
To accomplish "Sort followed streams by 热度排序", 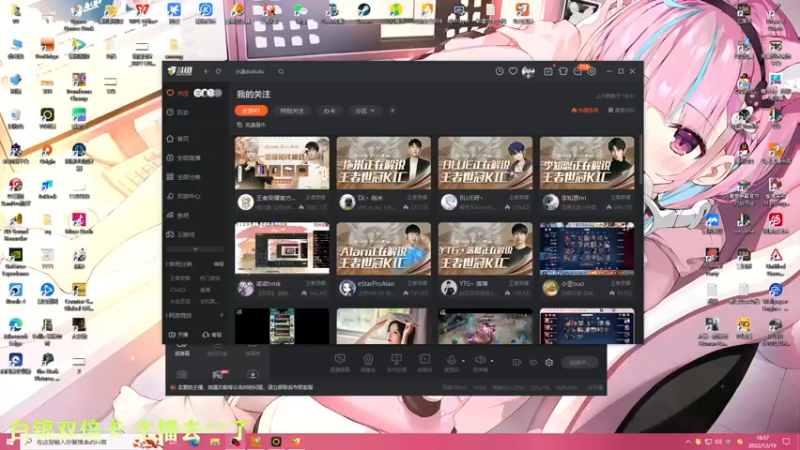I will coord(585,110).
